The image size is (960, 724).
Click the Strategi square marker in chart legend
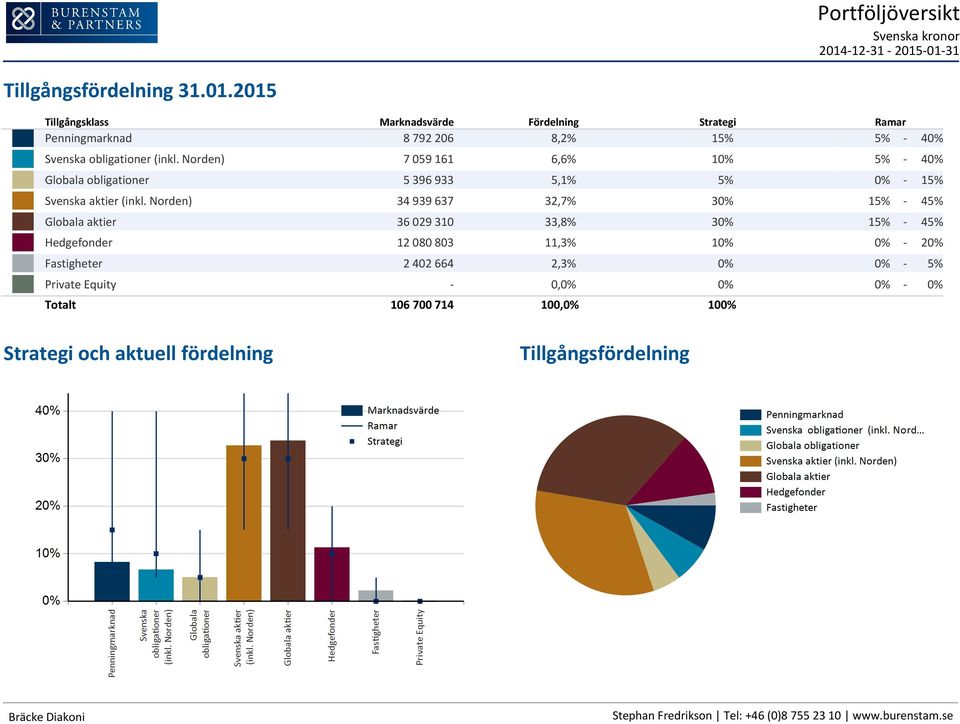(x=351, y=441)
